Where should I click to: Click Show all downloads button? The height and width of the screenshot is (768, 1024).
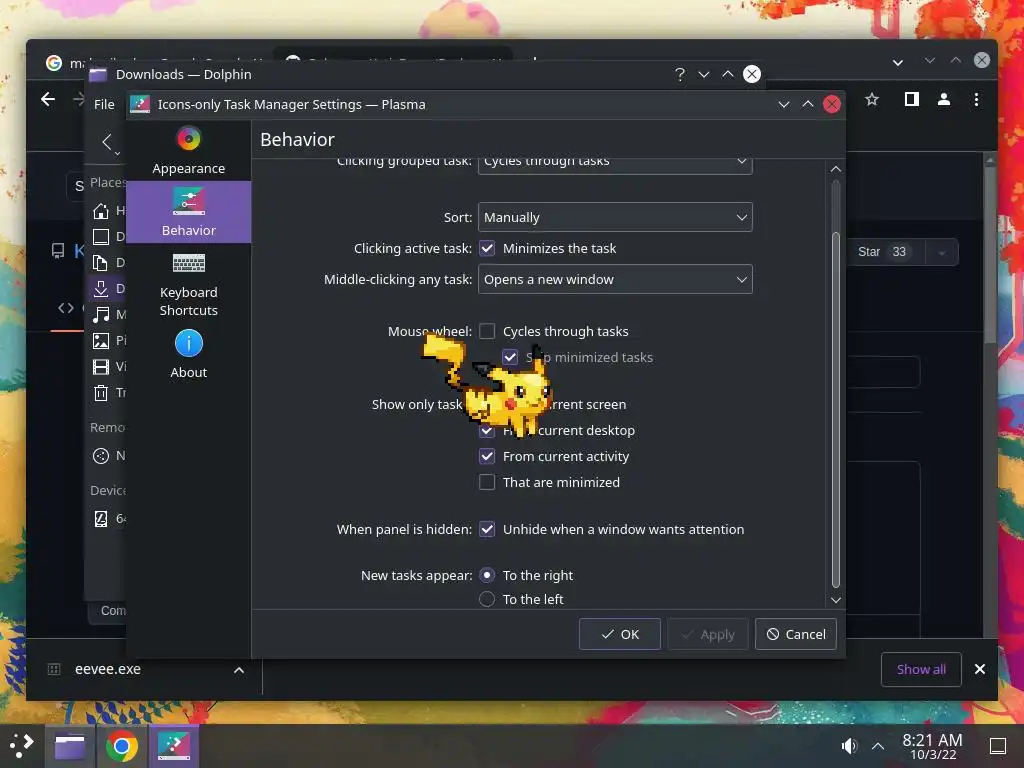[921, 669]
